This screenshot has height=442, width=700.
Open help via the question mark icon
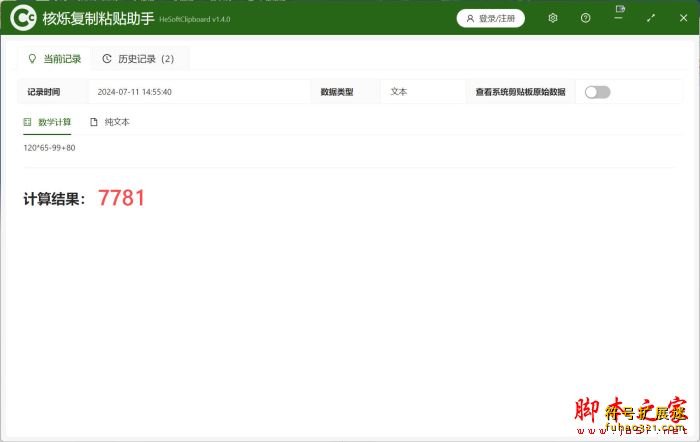[x=585, y=18]
